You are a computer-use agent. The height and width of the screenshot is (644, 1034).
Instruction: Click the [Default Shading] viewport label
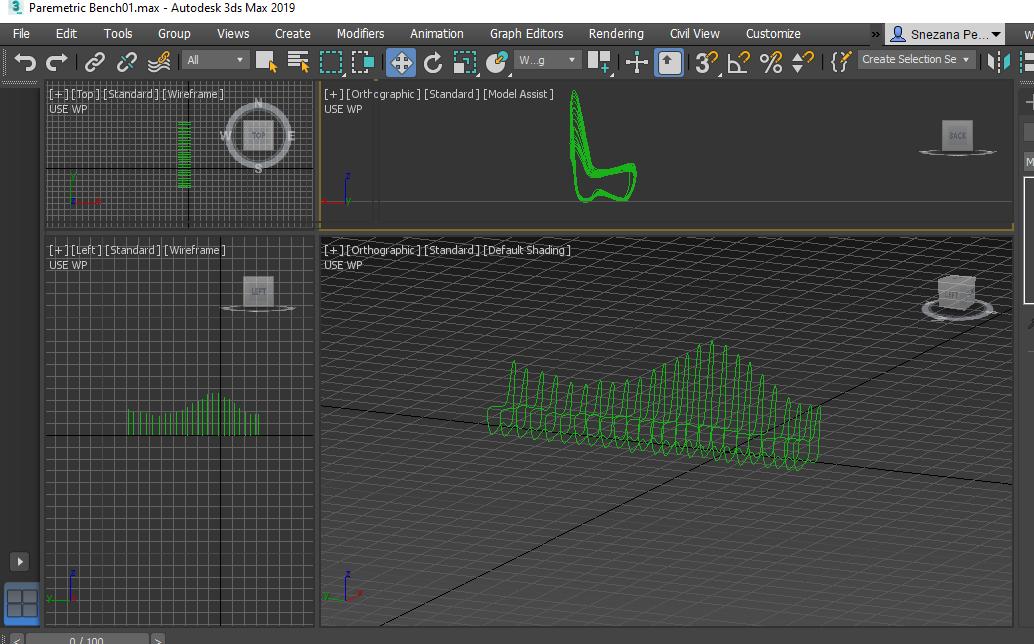coord(527,250)
